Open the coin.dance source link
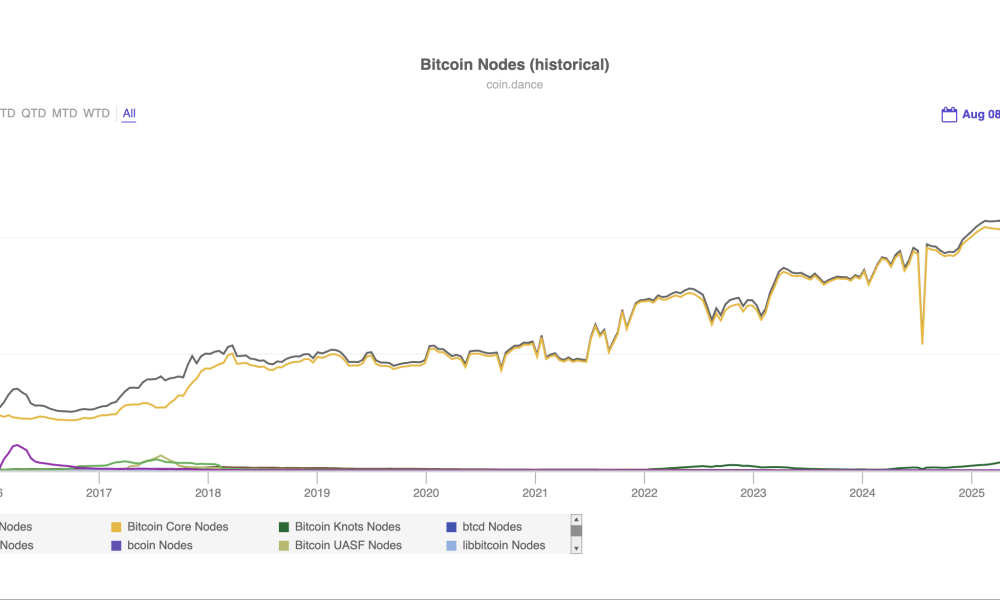This screenshot has height=600, width=1000. click(x=514, y=84)
